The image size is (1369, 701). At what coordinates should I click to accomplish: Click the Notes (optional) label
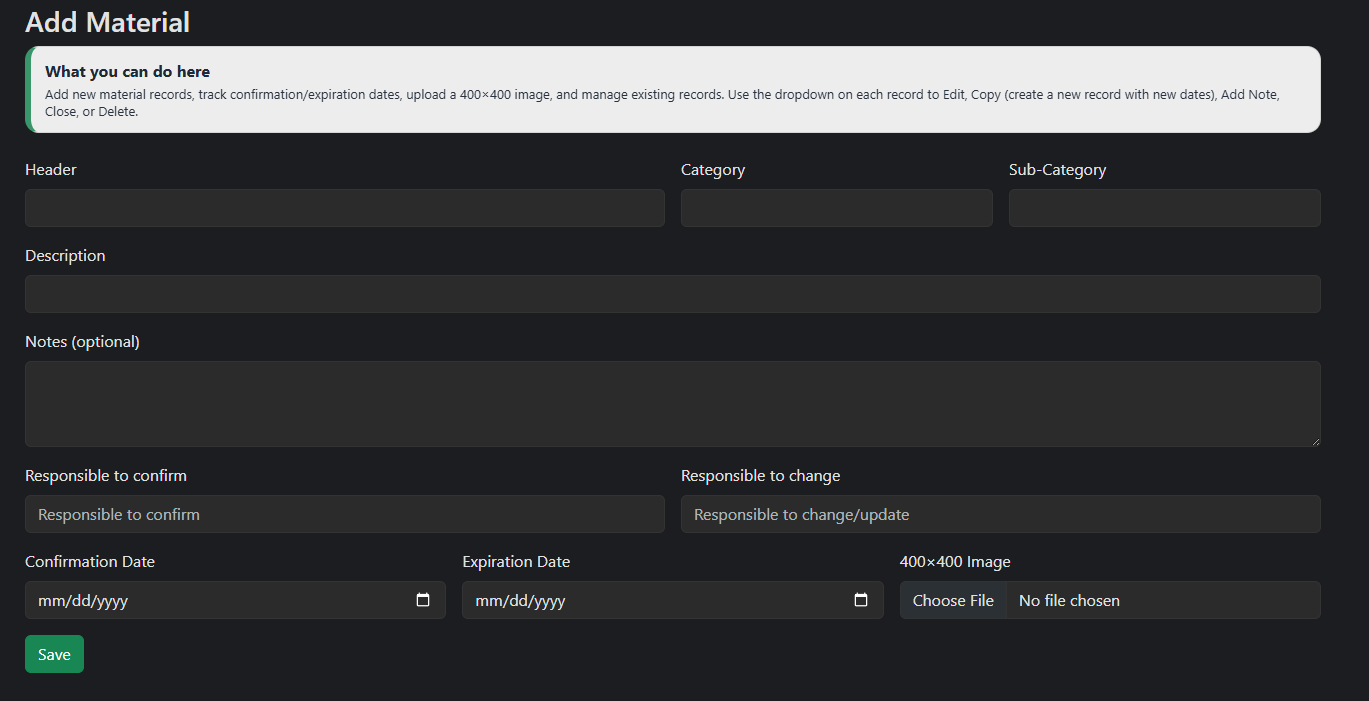point(82,342)
